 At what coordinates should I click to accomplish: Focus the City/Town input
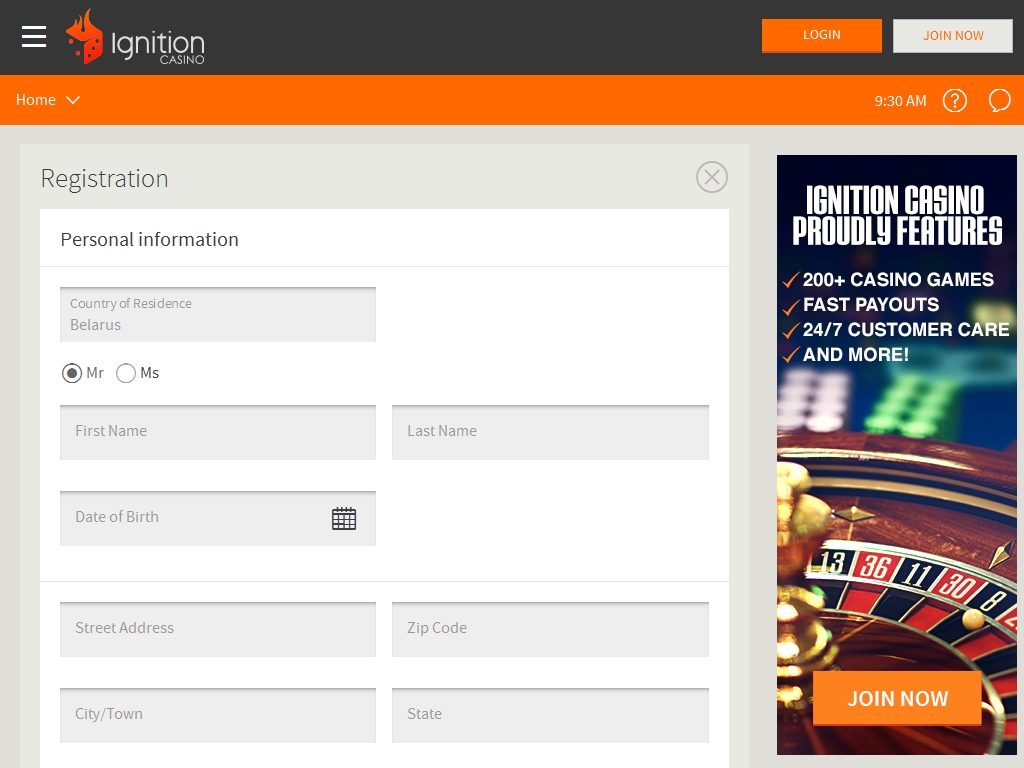pos(217,714)
